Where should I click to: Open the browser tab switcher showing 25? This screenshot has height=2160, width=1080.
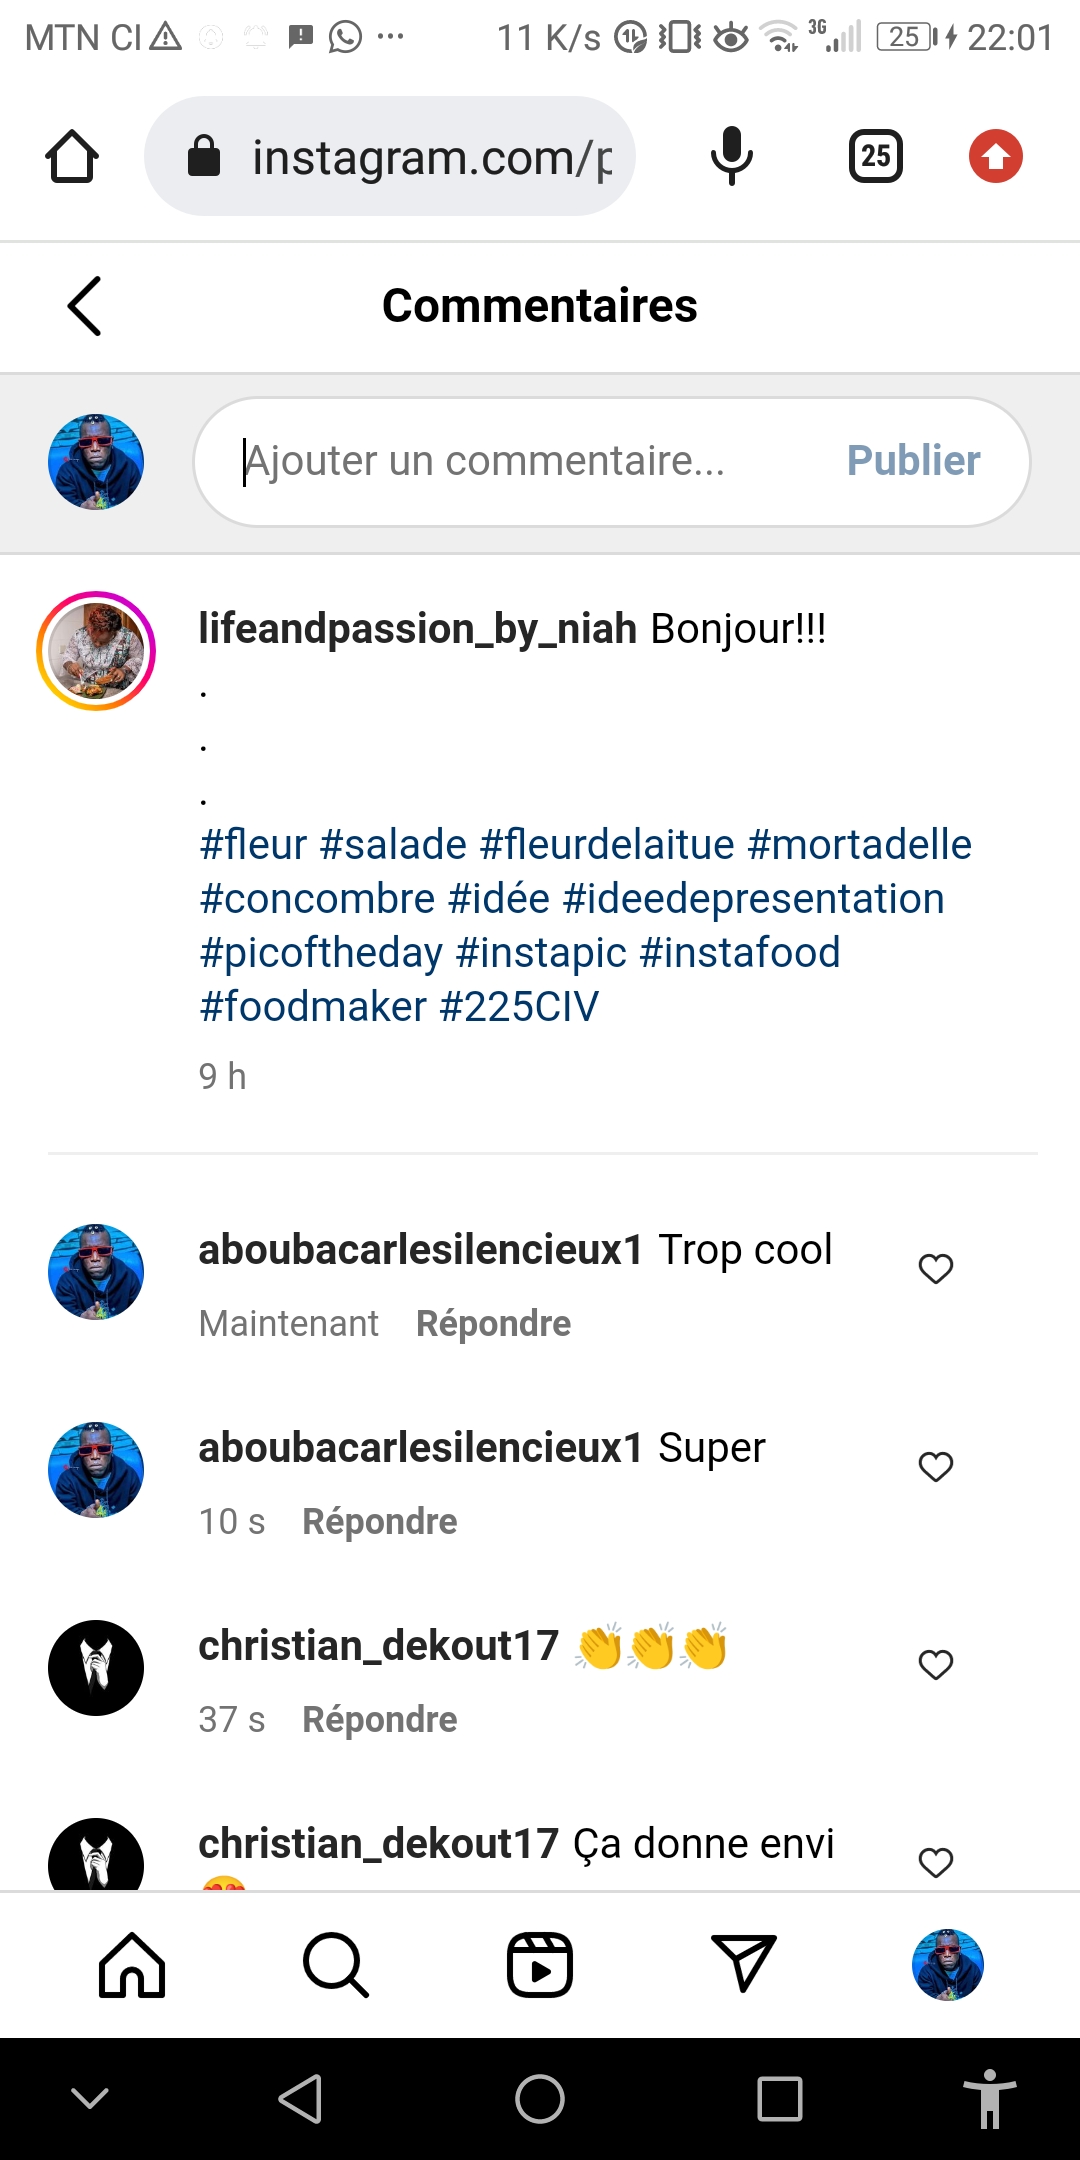click(x=876, y=157)
